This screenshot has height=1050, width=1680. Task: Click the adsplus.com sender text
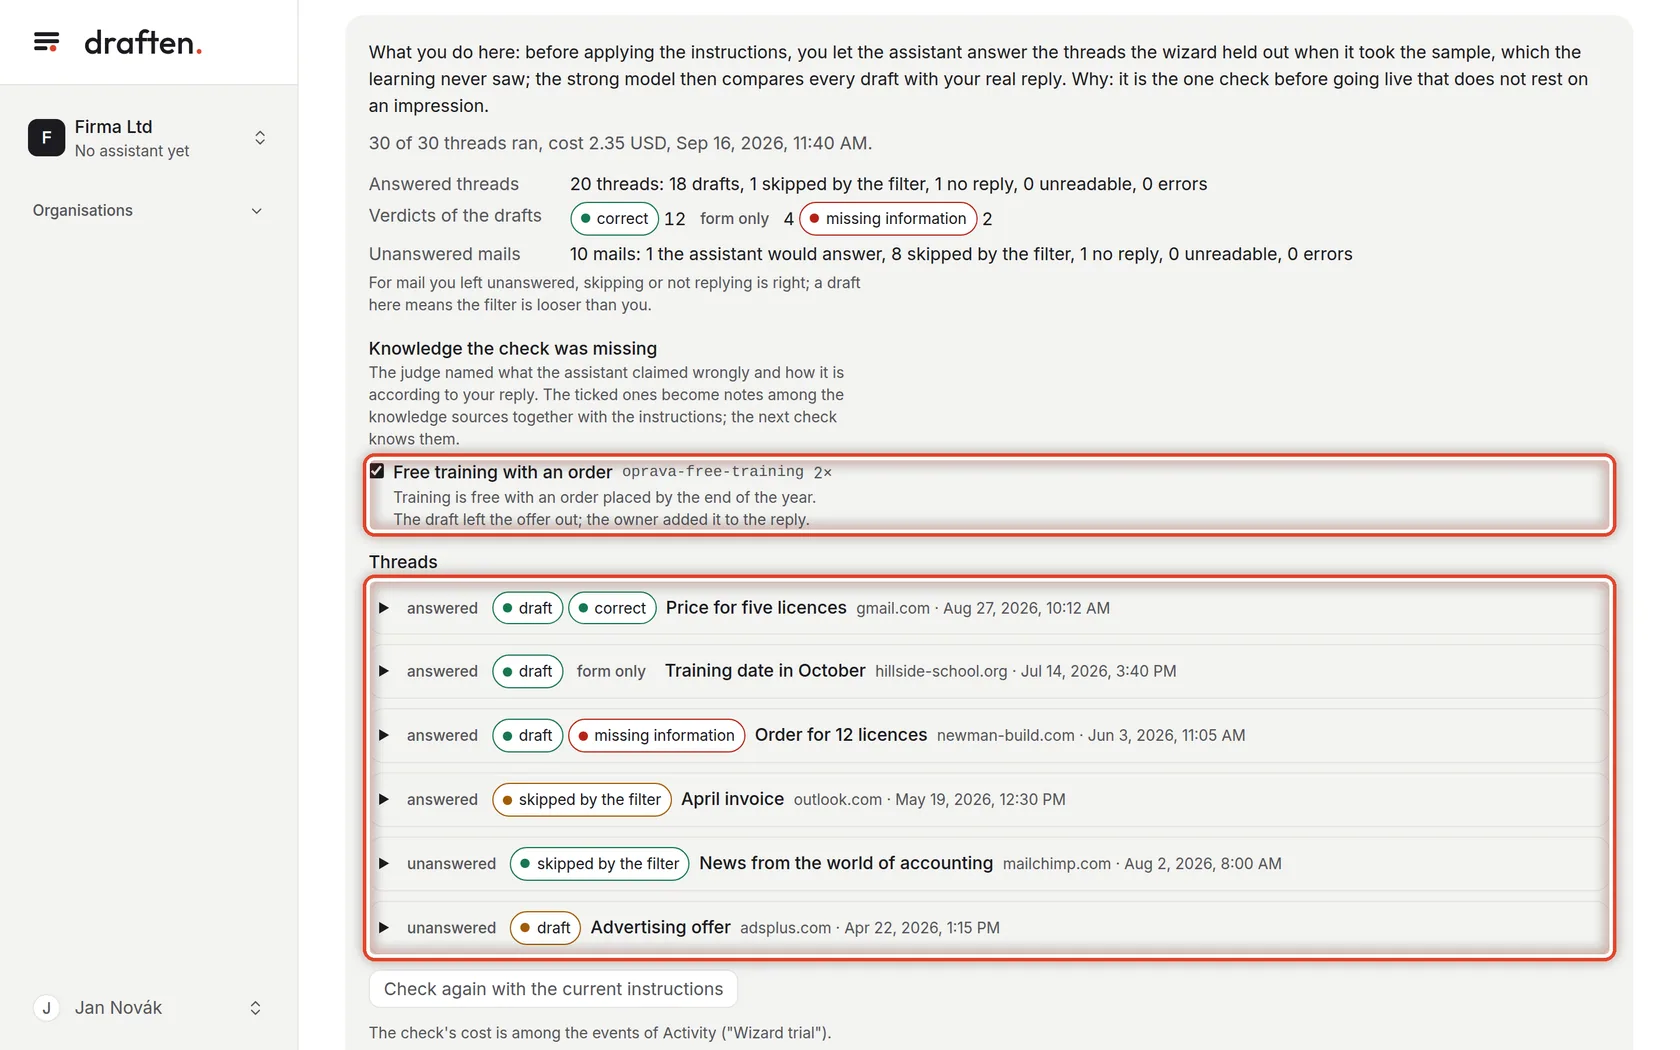pos(785,928)
